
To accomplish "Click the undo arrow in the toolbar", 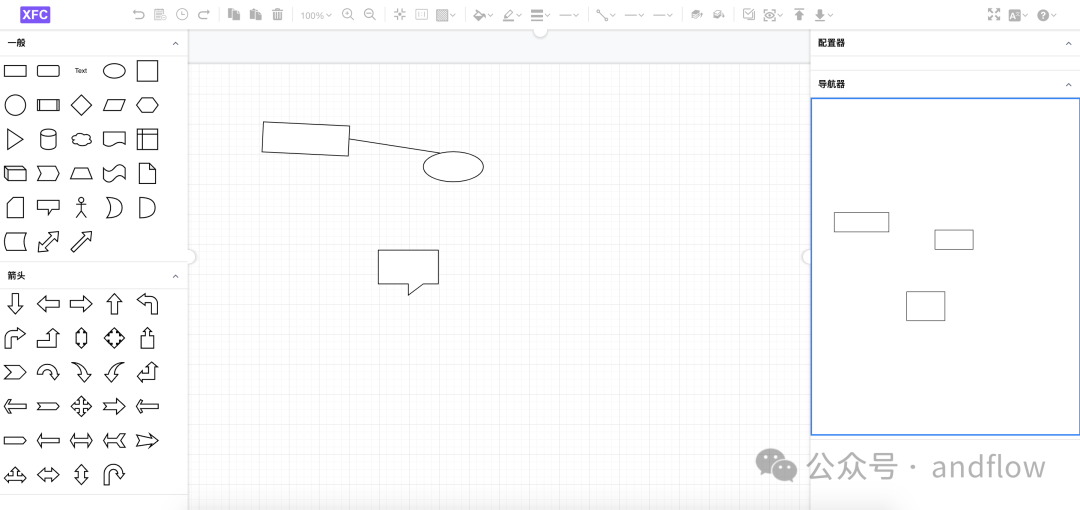I will click(x=138, y=15).
